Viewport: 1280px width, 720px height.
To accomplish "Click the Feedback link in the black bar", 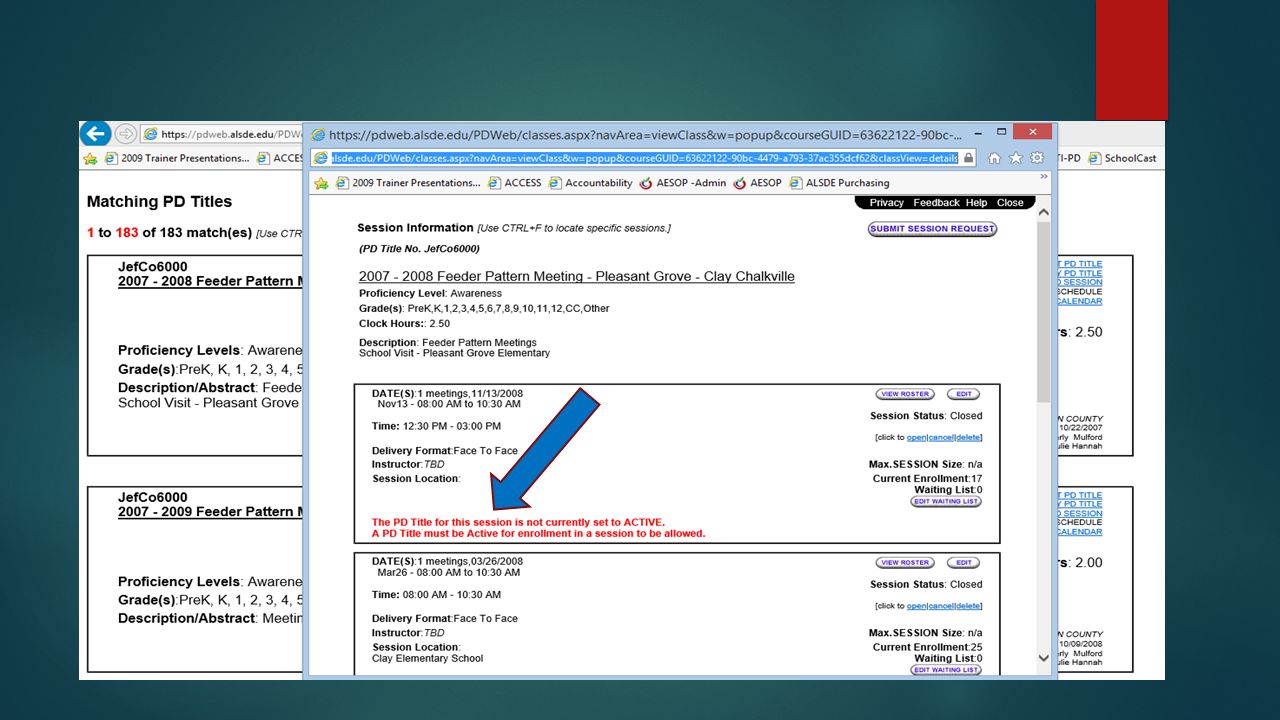I will [936, 202].
